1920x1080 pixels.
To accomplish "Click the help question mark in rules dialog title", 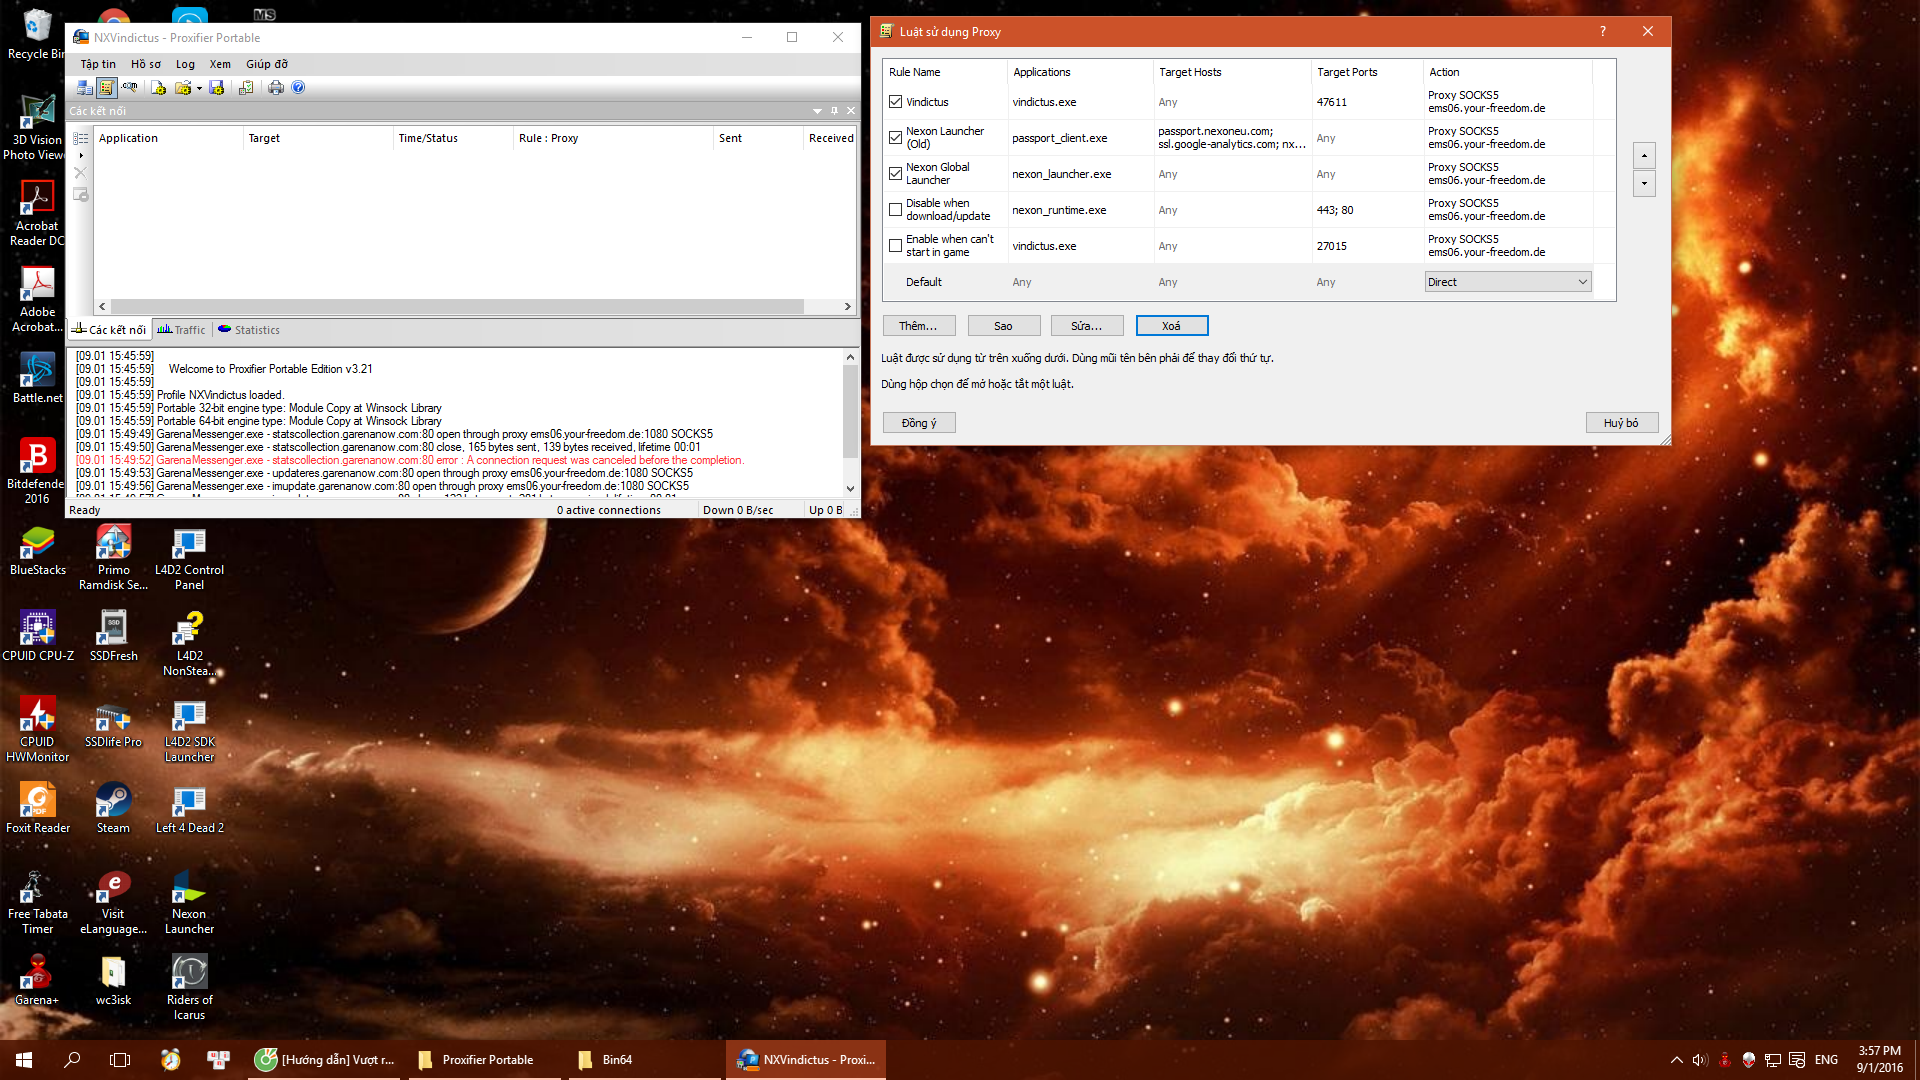I will pos(1602,32).
